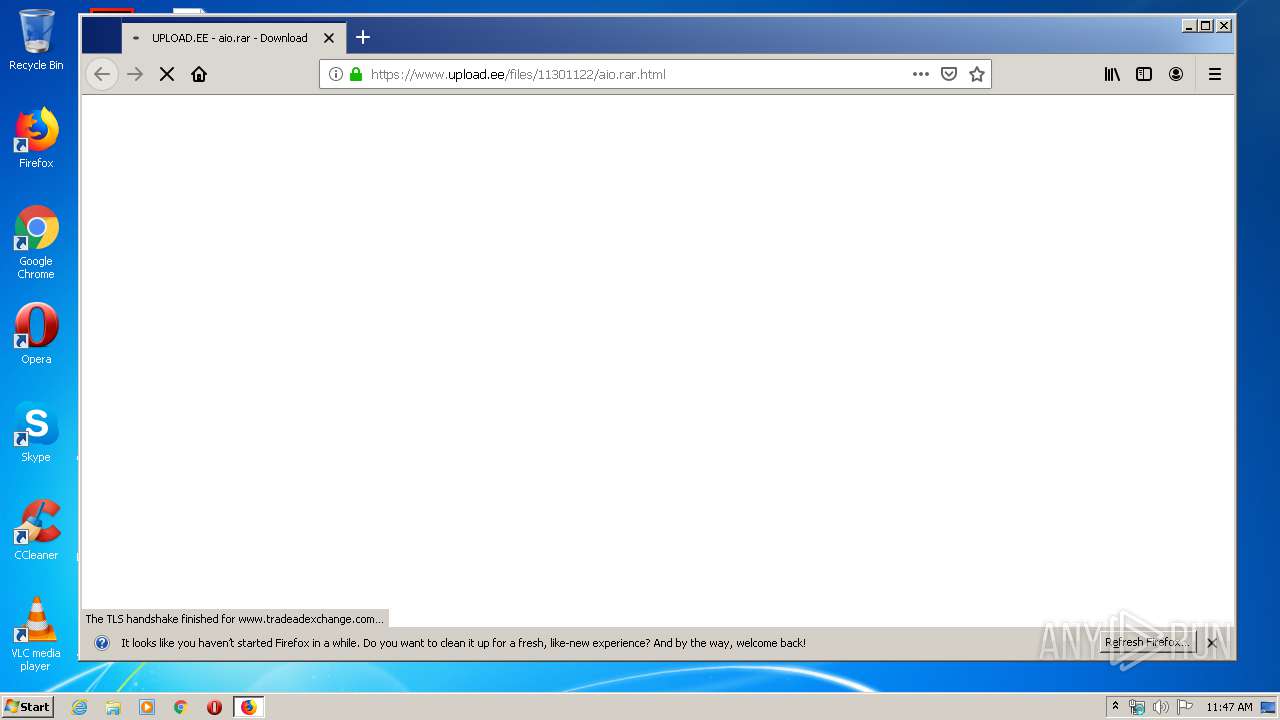Screen dimensions: 1280x720
Task: Click the 11:47 AM taskbar clock
Action: pos(1229,707)
